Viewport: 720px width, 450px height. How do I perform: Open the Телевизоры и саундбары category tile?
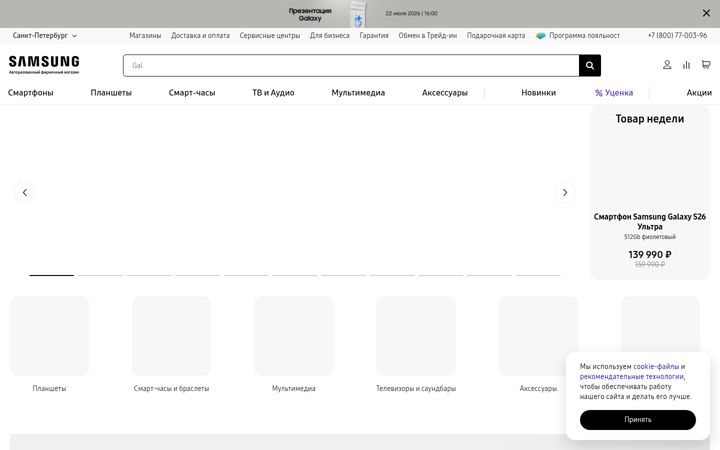416,345
